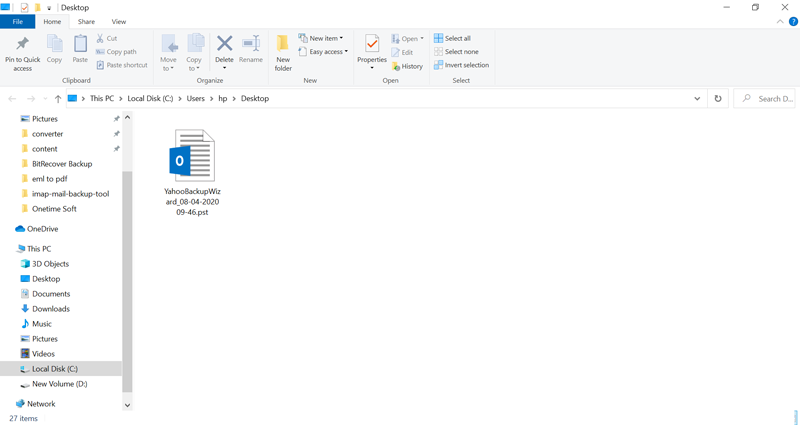Click the Copy ribbon icon
The width and height of the screenshot is (800, 425).
[x=55, y=44]
